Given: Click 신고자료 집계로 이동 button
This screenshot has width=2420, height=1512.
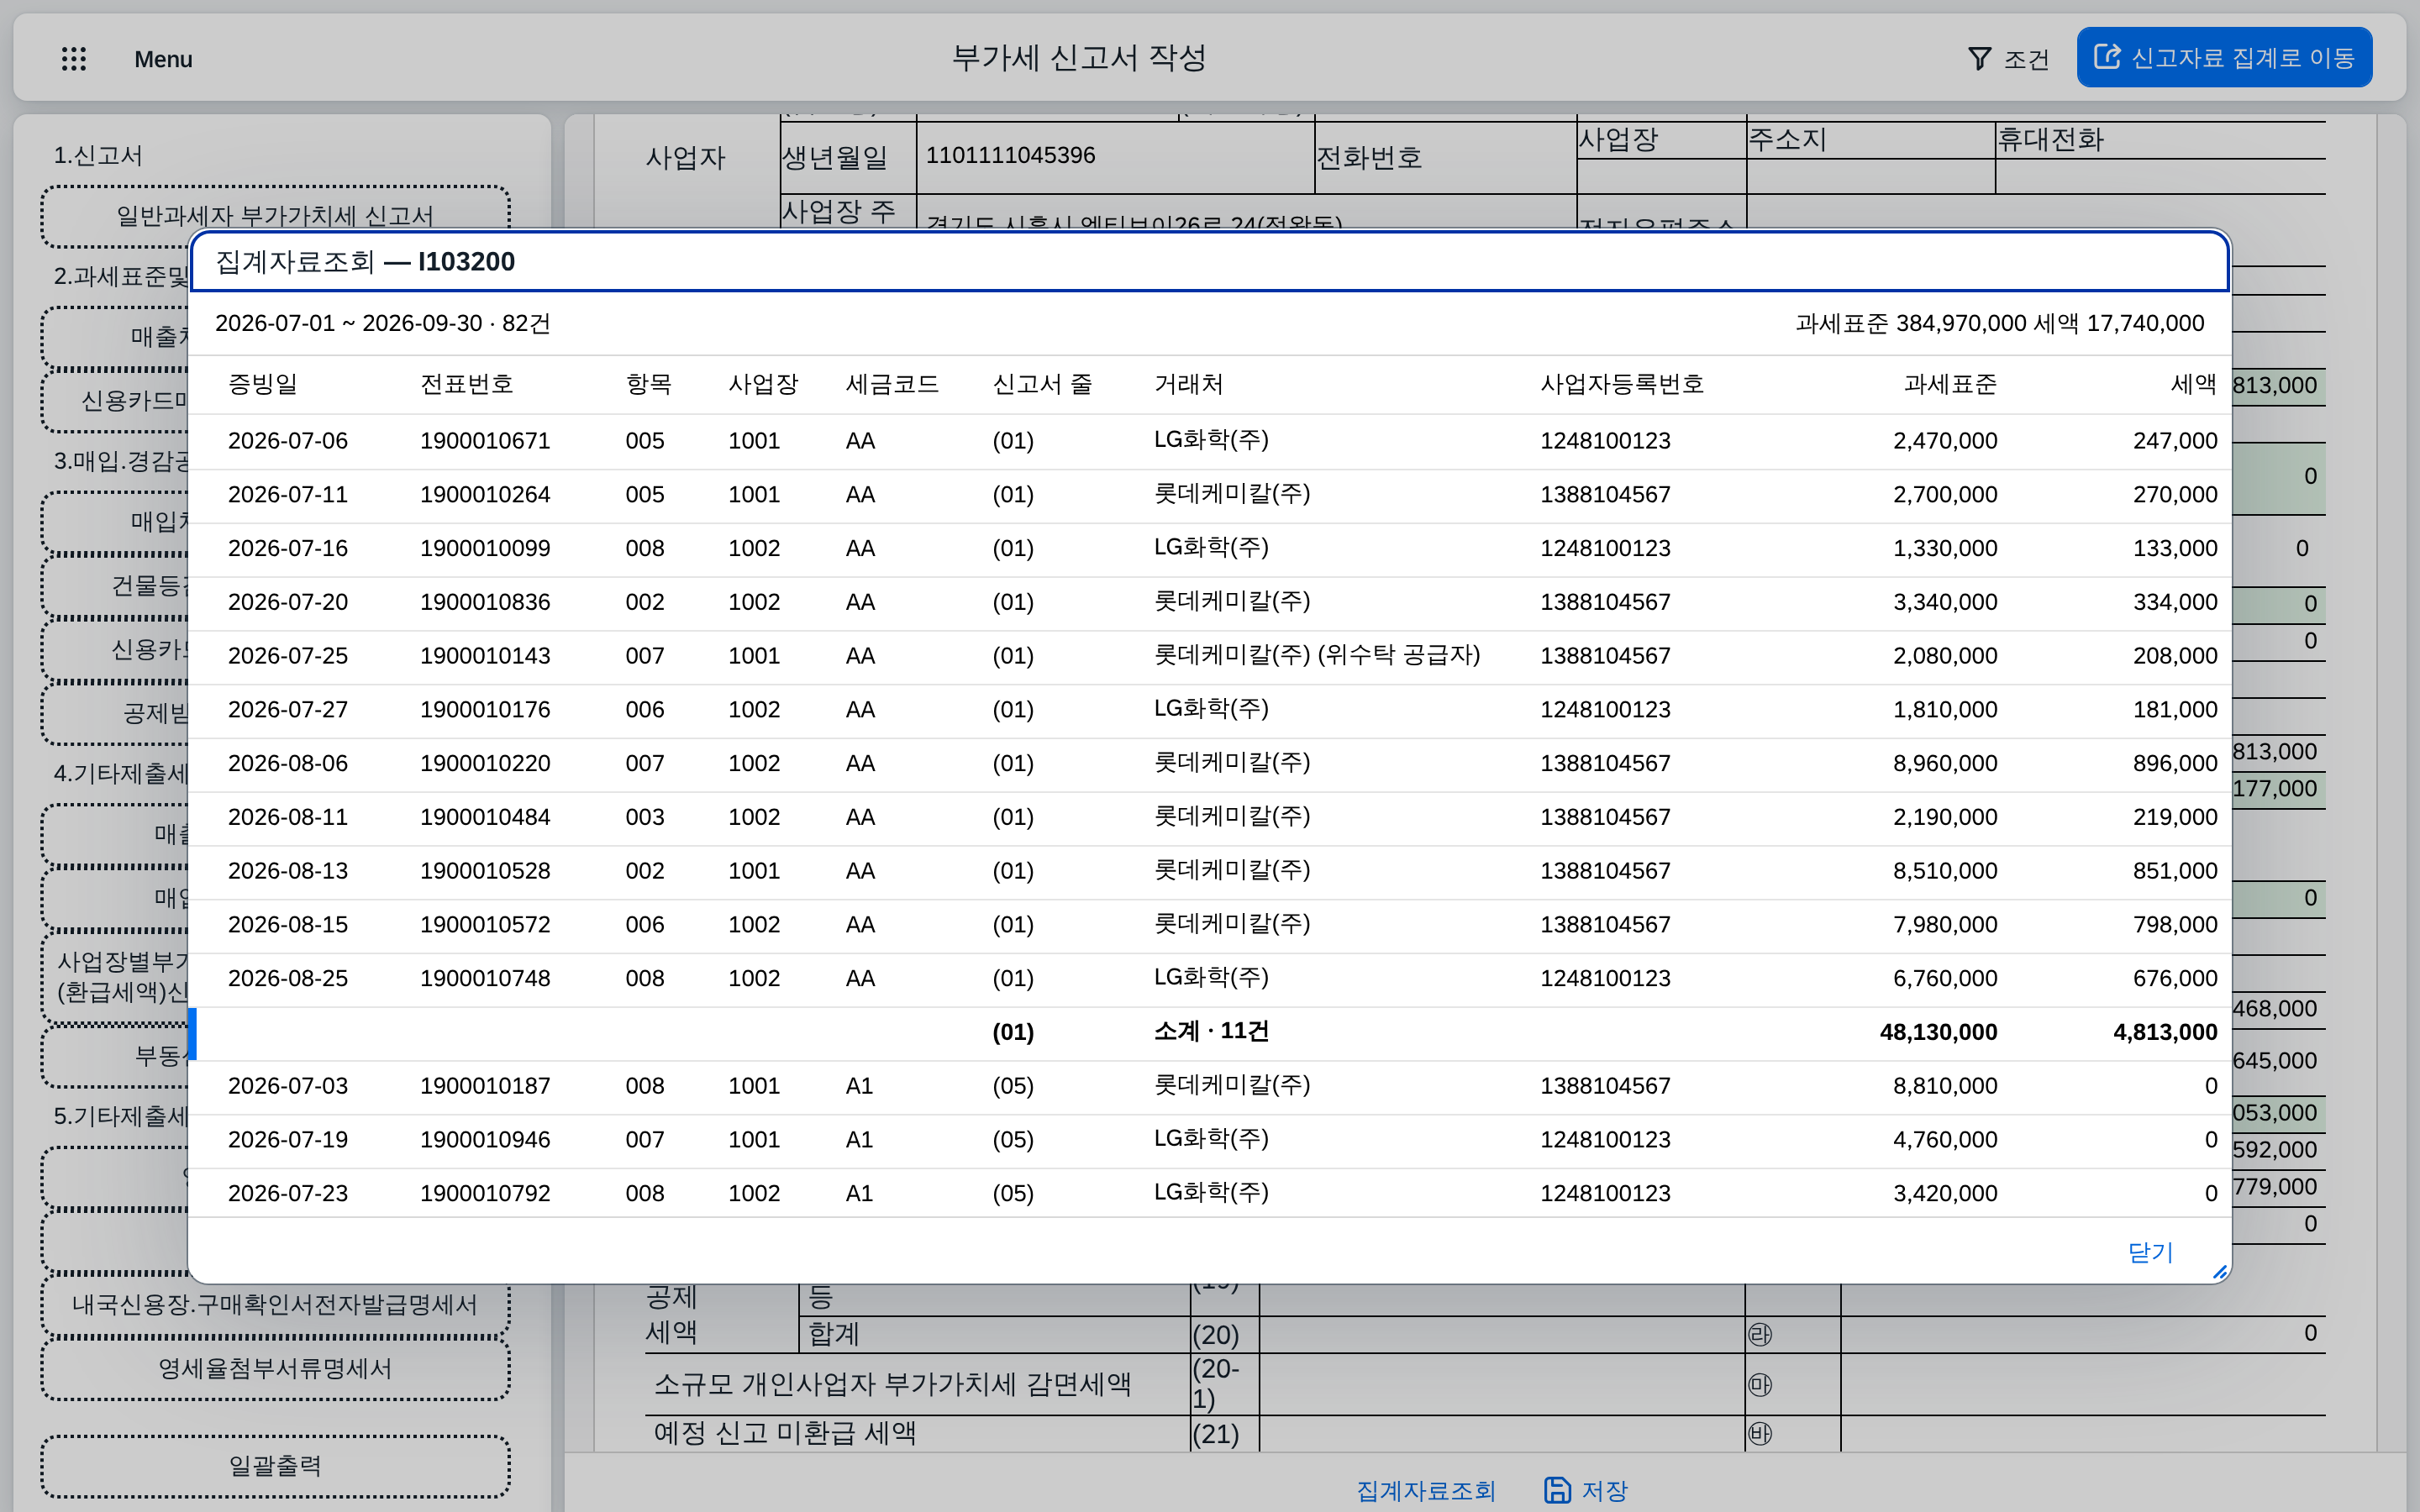Looking at the screenshot, I should (x=2224, y=57).
